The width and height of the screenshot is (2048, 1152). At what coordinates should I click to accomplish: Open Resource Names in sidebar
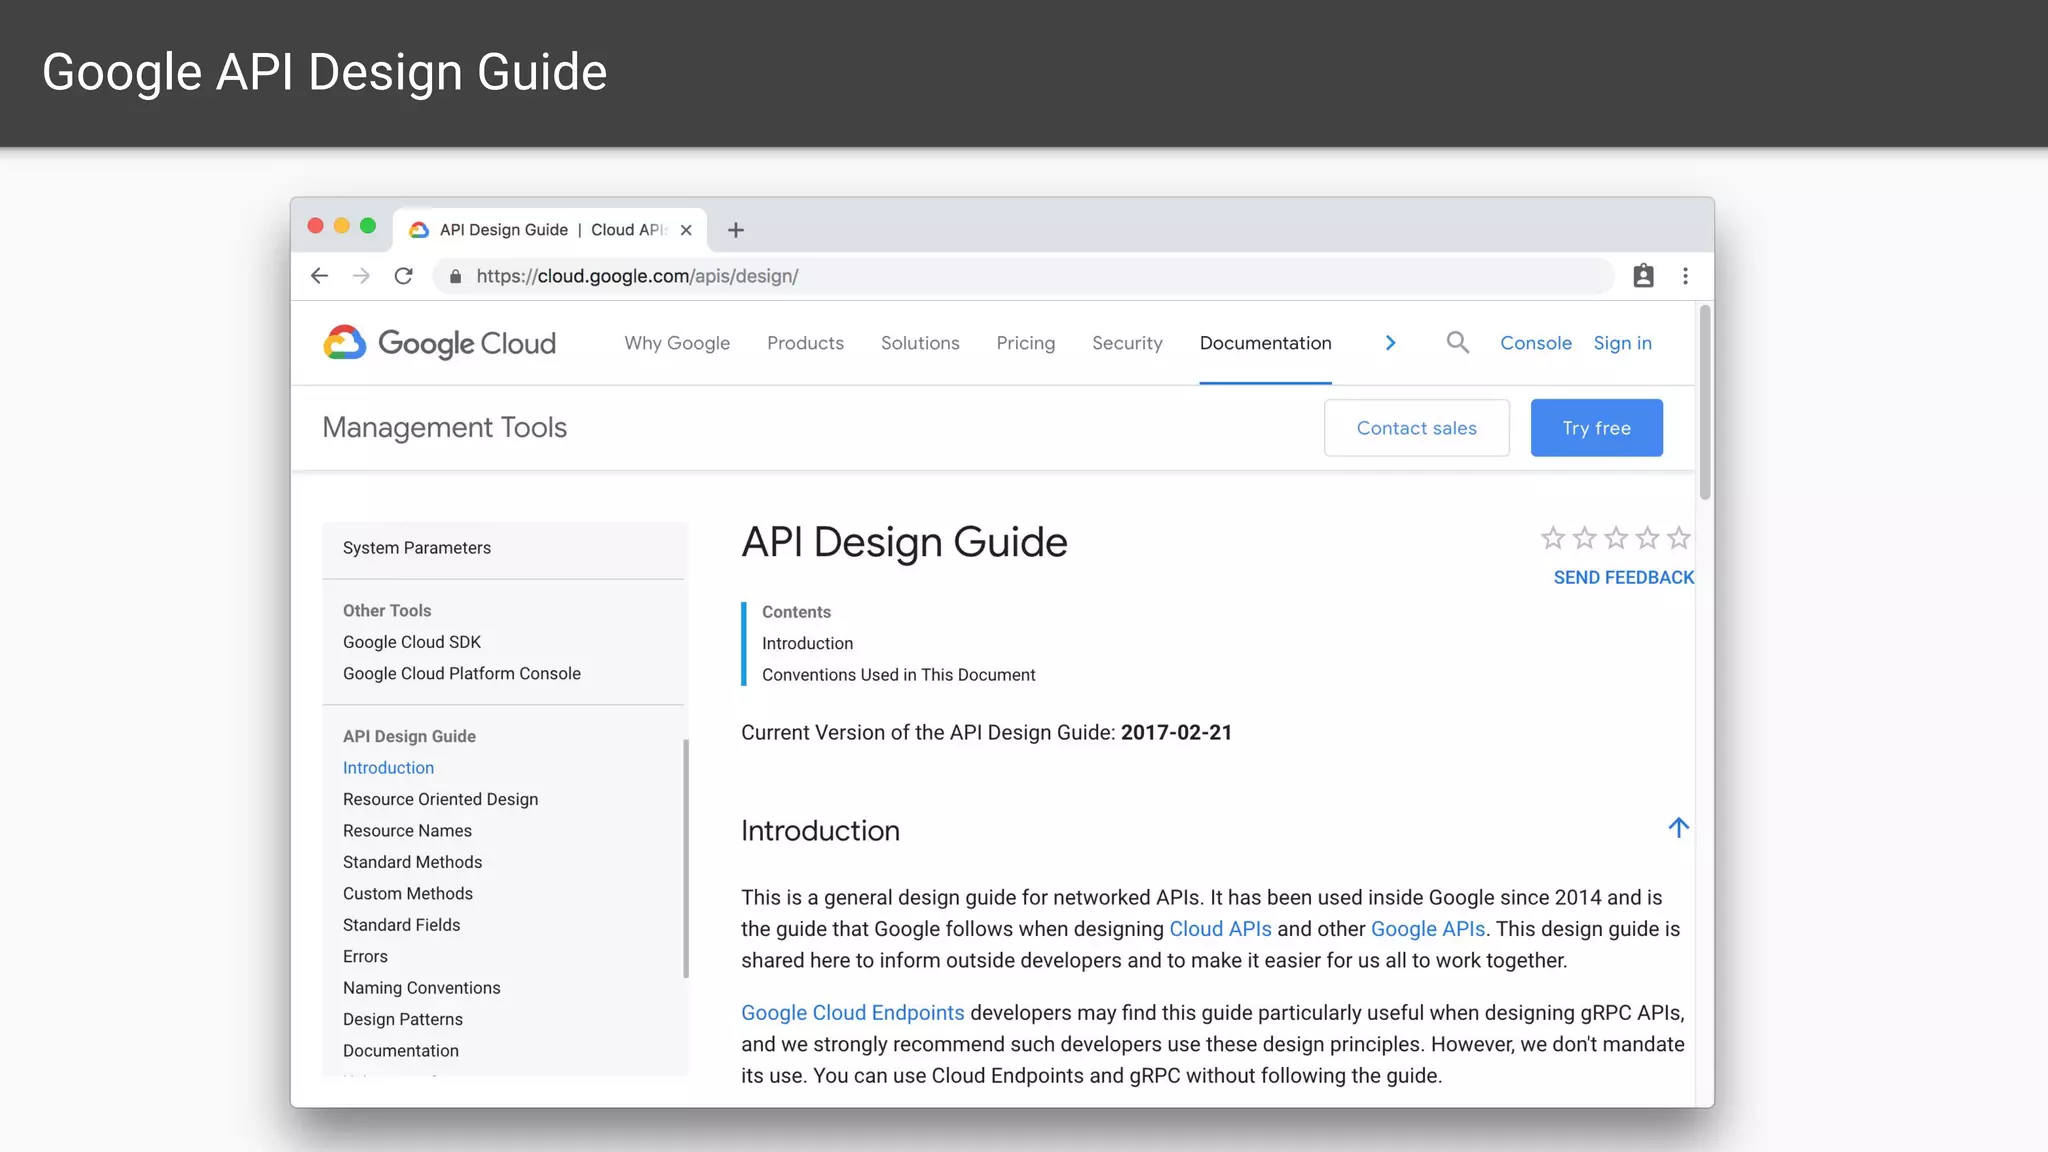tap(407, 831)
